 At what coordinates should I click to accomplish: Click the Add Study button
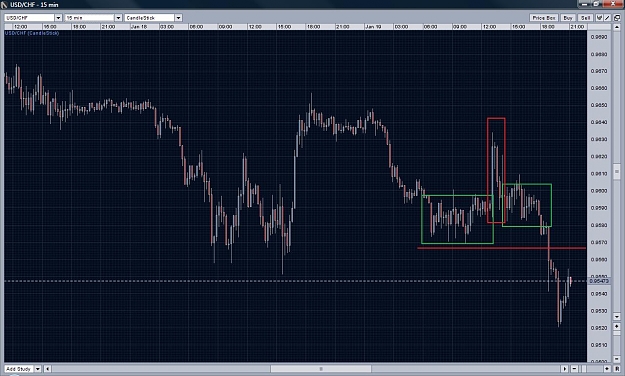[x=19, y=369]
